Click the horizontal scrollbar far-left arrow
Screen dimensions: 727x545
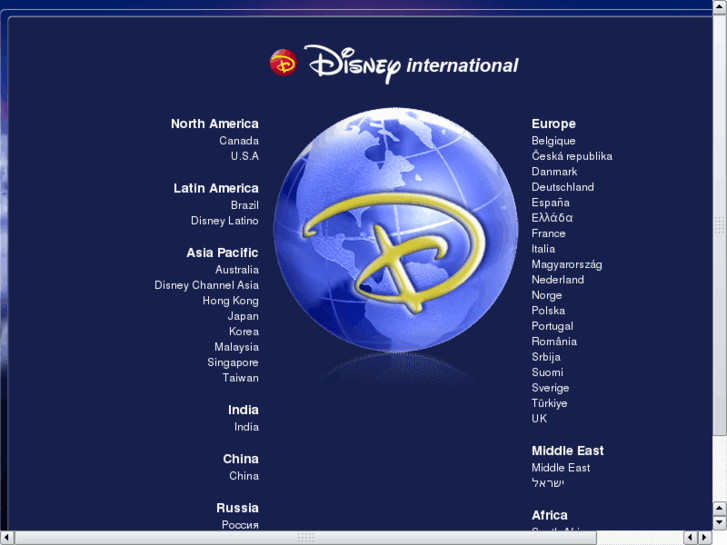tap(7, 538)
